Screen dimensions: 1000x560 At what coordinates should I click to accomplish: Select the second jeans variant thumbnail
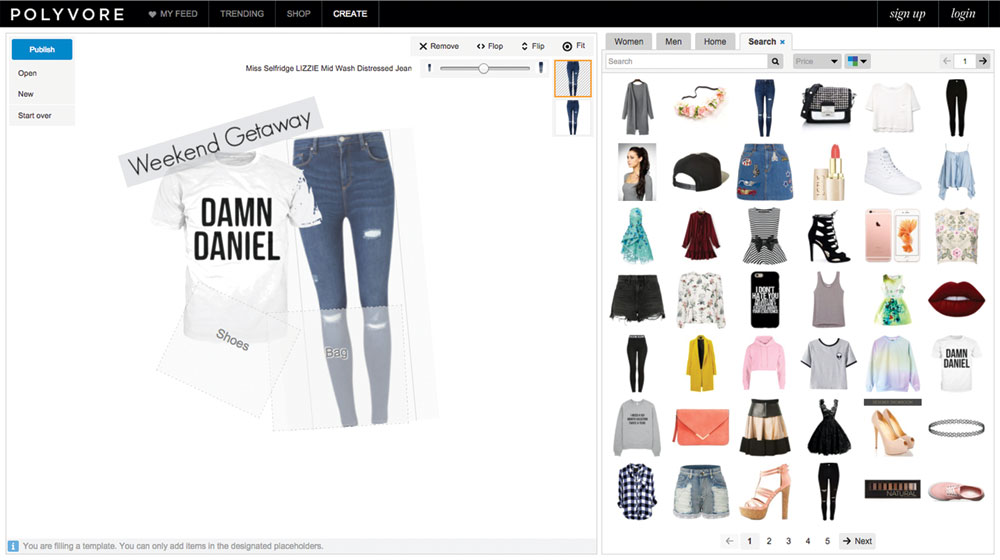pos(573,117)
